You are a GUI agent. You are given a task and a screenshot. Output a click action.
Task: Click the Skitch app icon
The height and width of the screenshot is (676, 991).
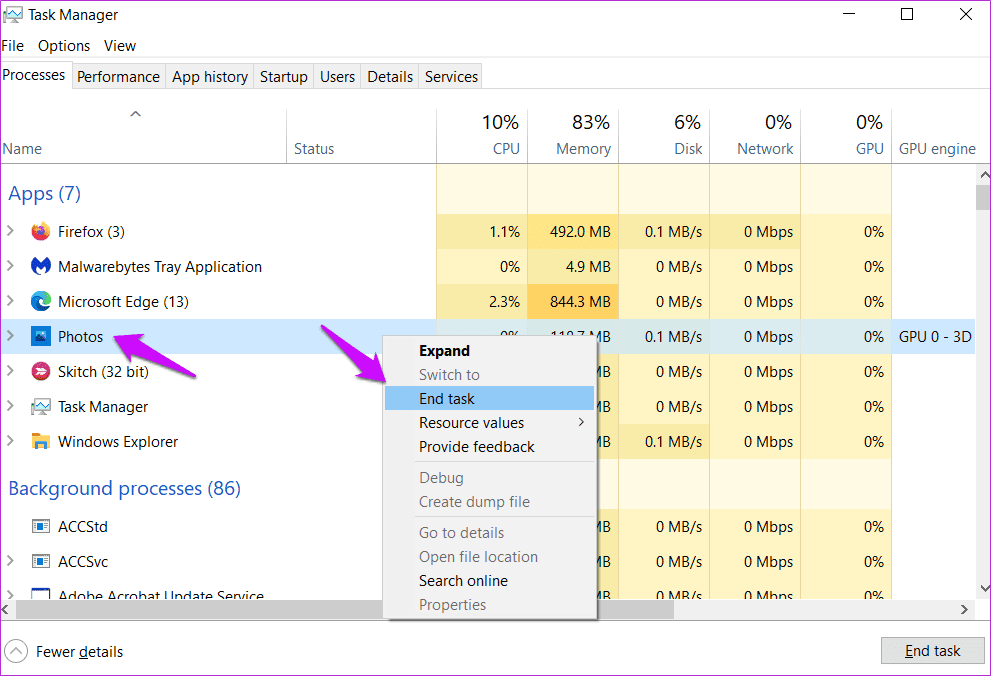click(41, 371)
